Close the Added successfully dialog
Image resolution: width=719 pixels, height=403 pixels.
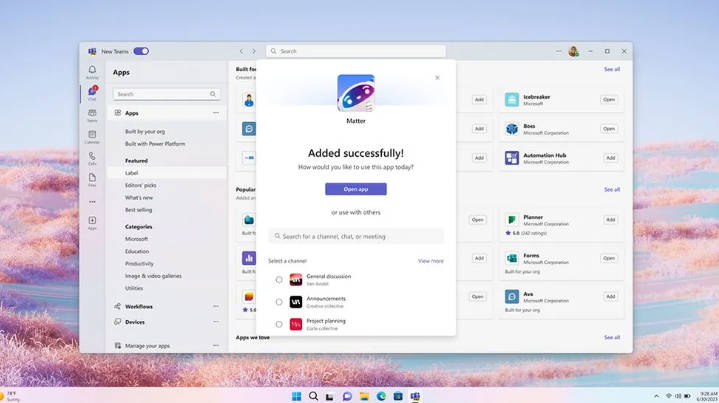tap(437, 77)
